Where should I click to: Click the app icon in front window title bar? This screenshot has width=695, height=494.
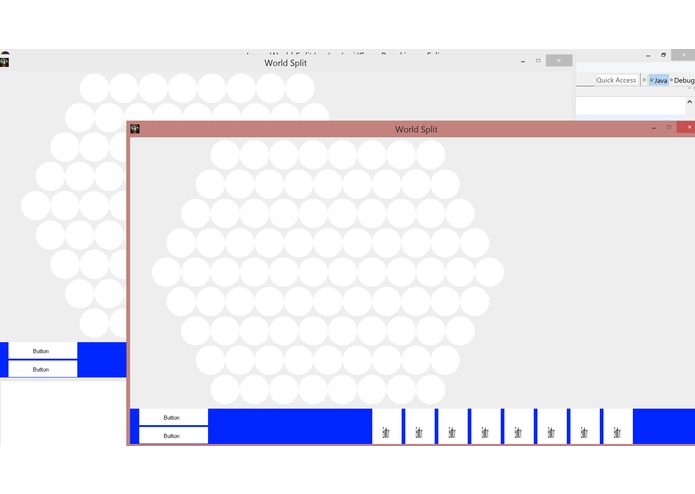point(135,128)
